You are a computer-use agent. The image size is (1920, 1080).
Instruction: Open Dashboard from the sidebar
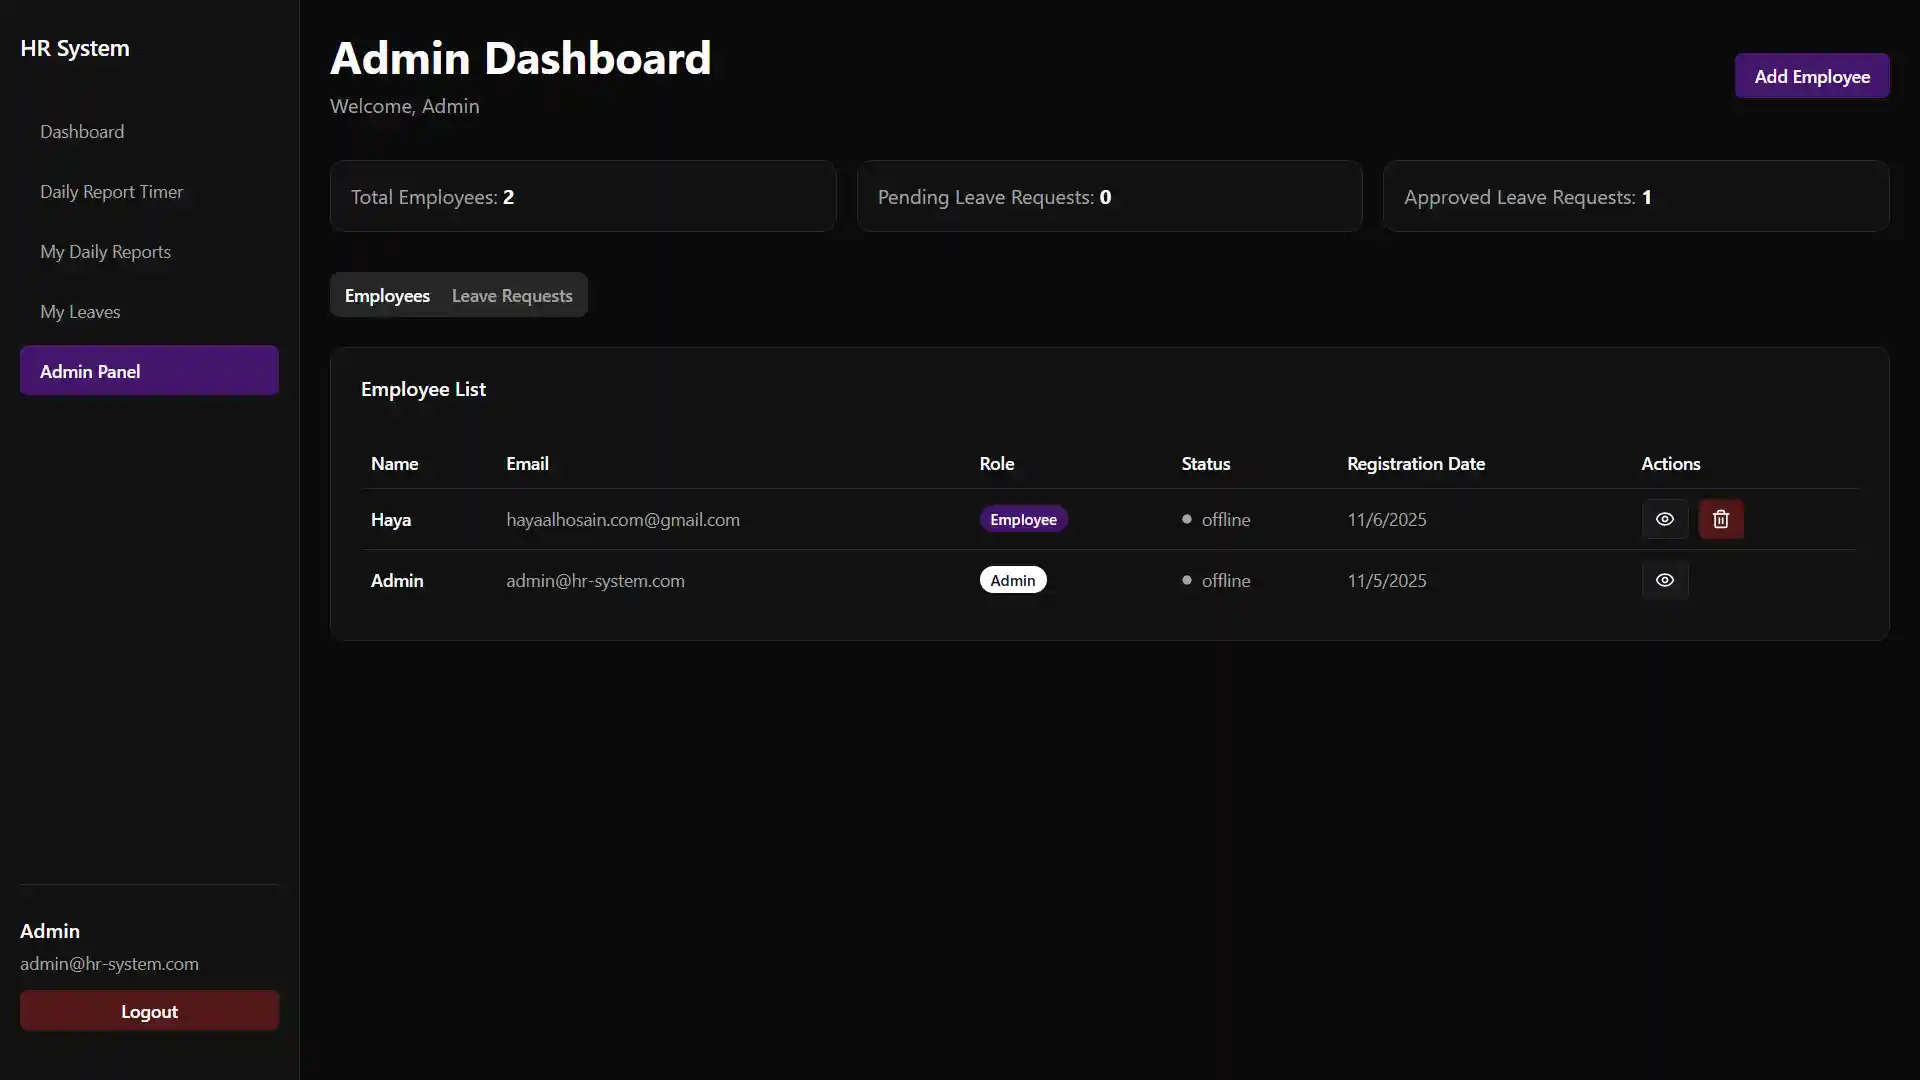click(x=82, y=132)
